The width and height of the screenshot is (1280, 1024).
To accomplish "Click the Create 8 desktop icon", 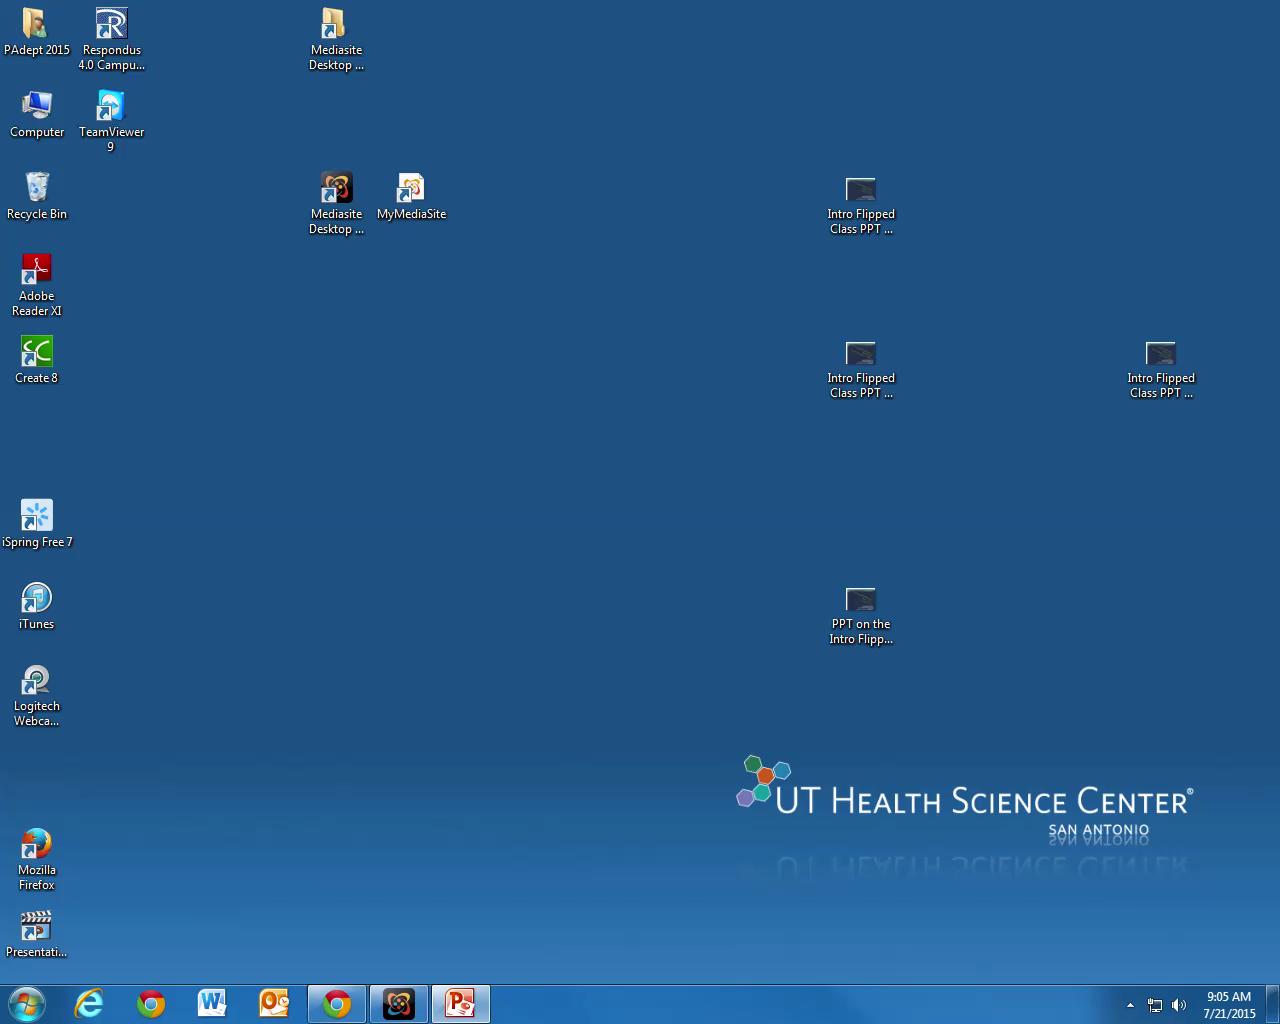I will tap(37, 353).
